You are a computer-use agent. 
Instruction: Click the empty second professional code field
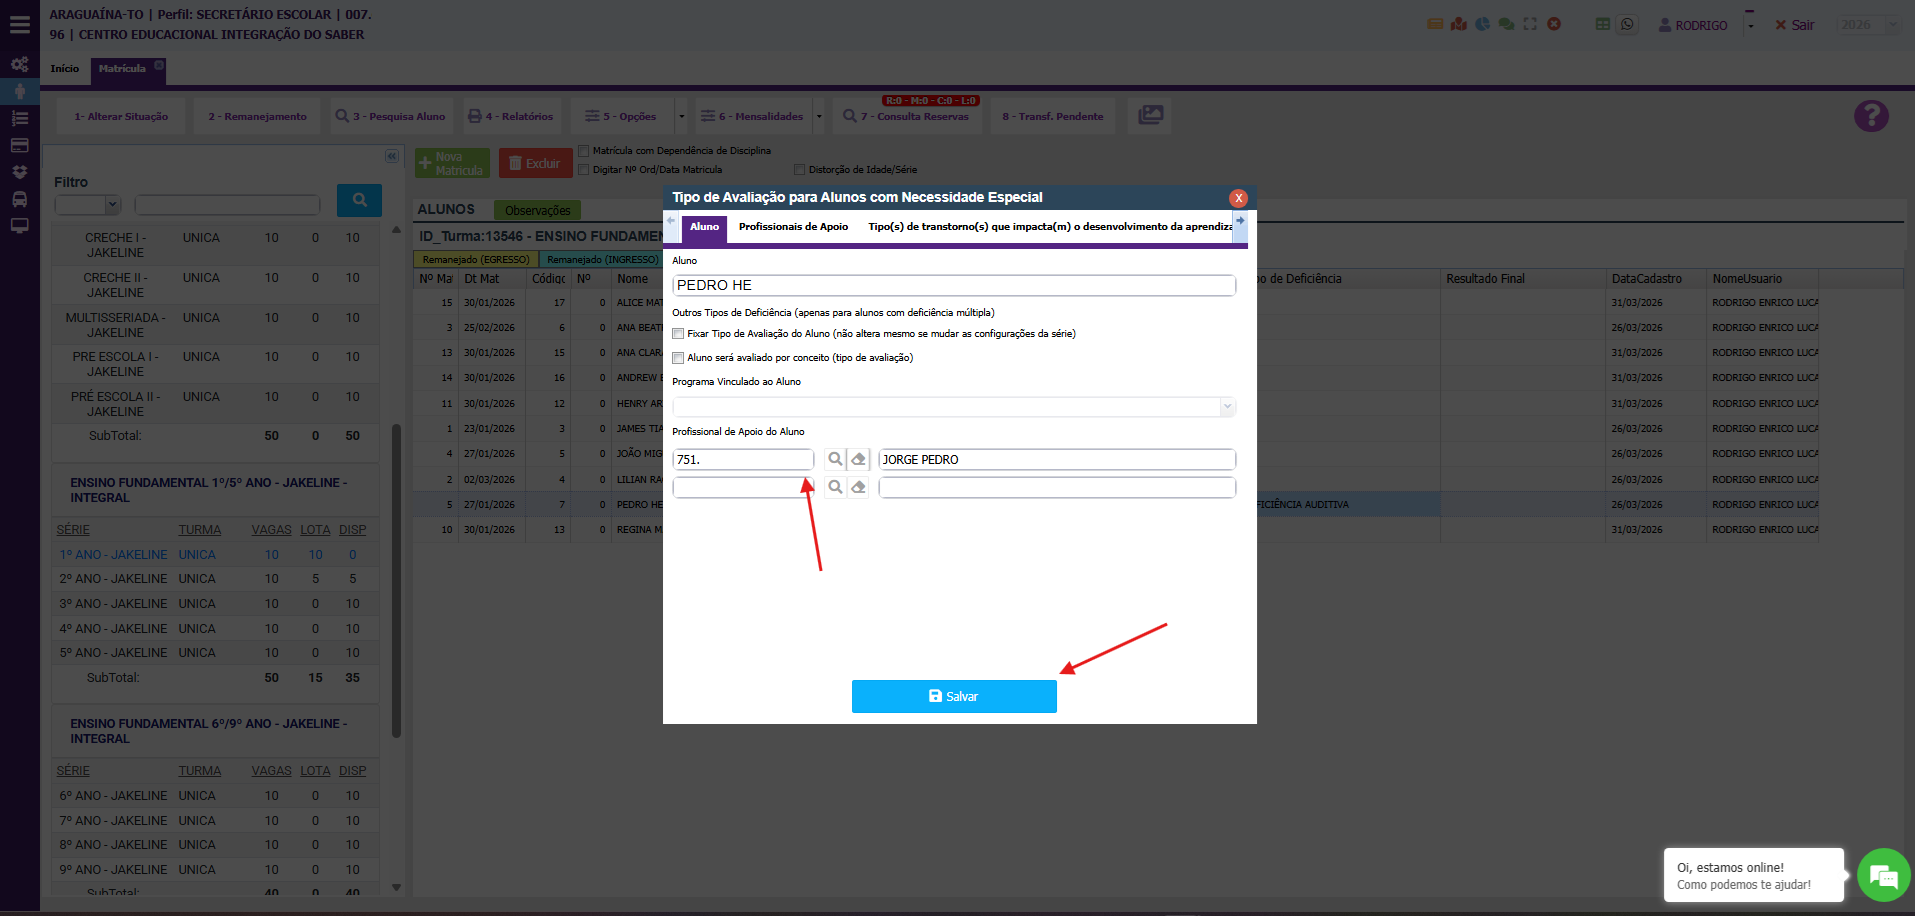click(742, 487)
